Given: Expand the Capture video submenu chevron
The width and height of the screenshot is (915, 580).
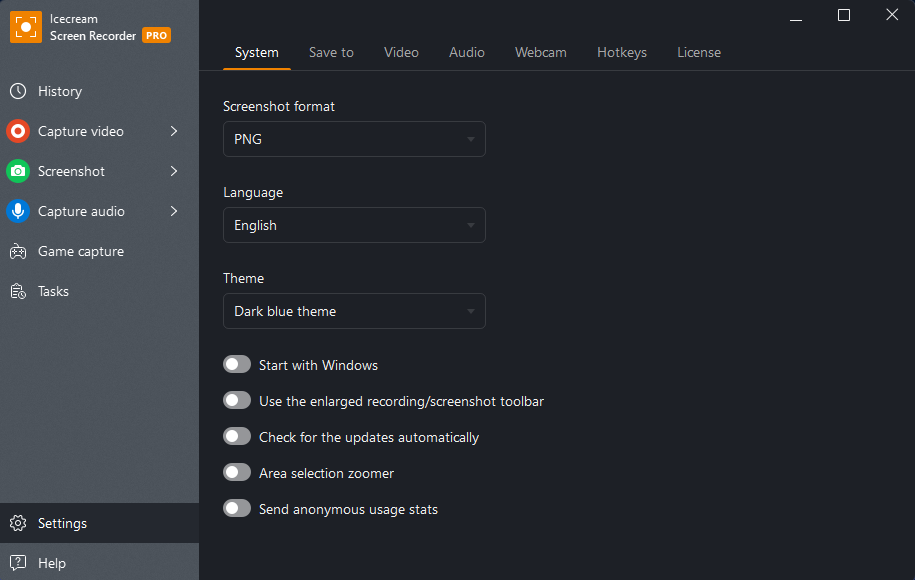Looking at the screenshot, I should coord(174,131).
